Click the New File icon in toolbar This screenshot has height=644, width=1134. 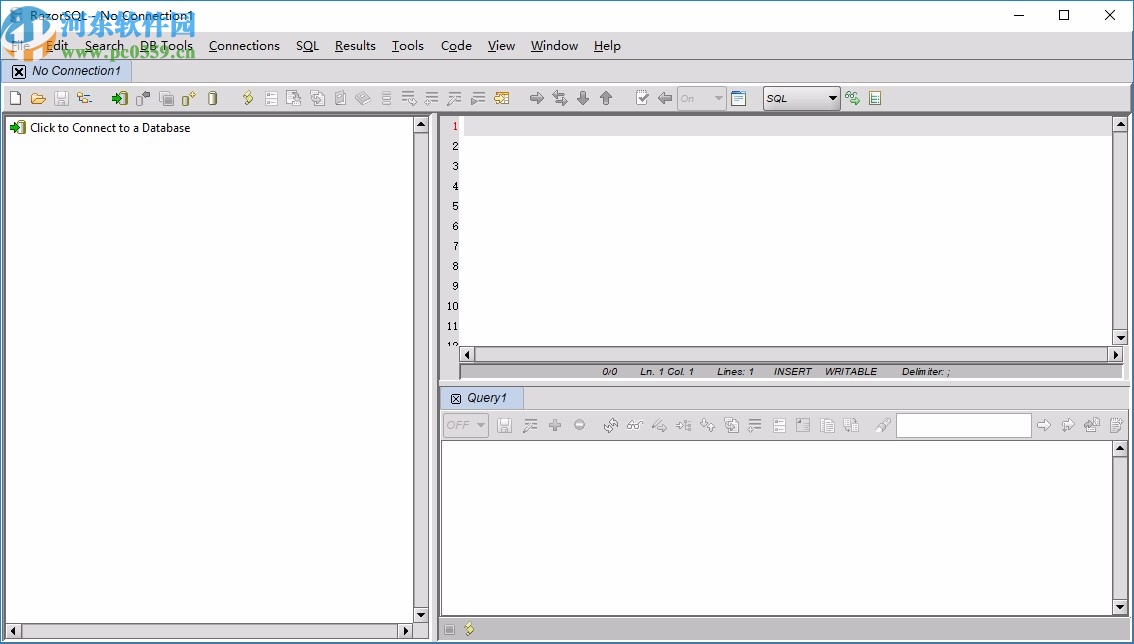tap(15, 98)
